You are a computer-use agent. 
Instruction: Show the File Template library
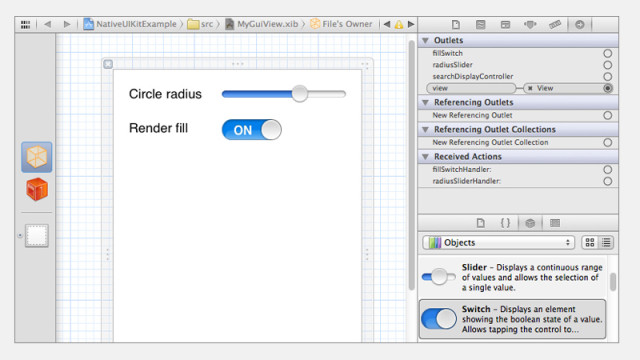[x=480, y=223]
